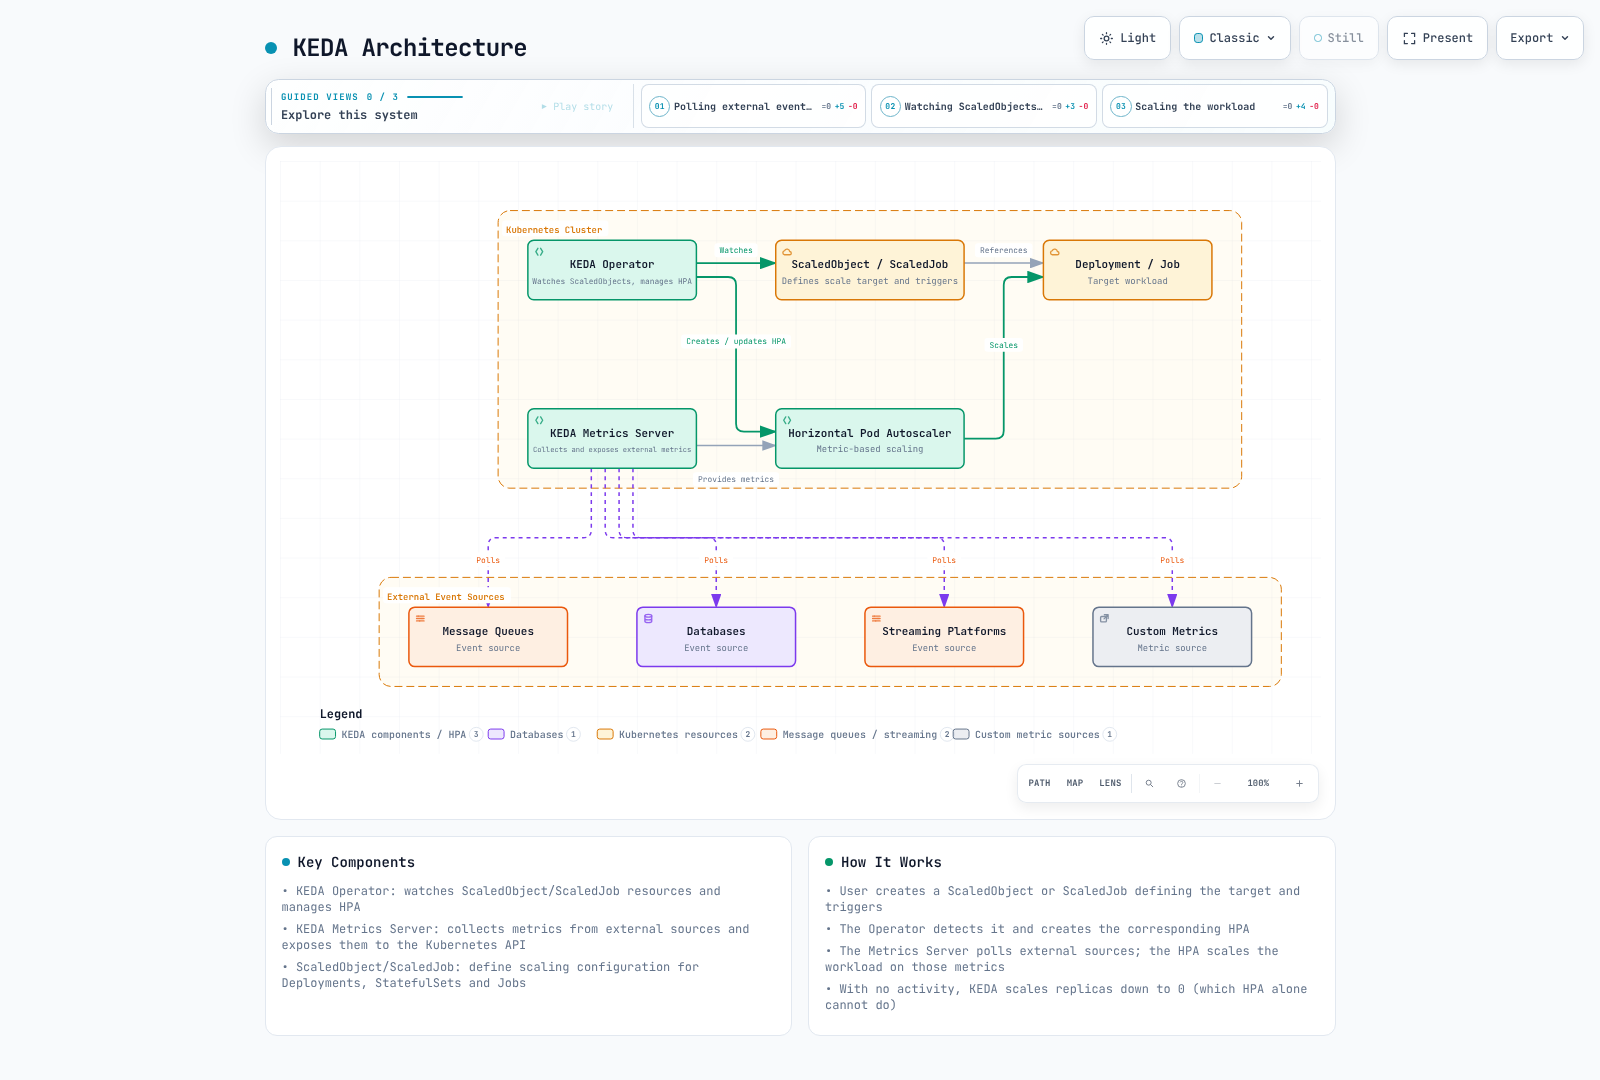Enable PATH mode in diagram toolbar

[1039, 783]
